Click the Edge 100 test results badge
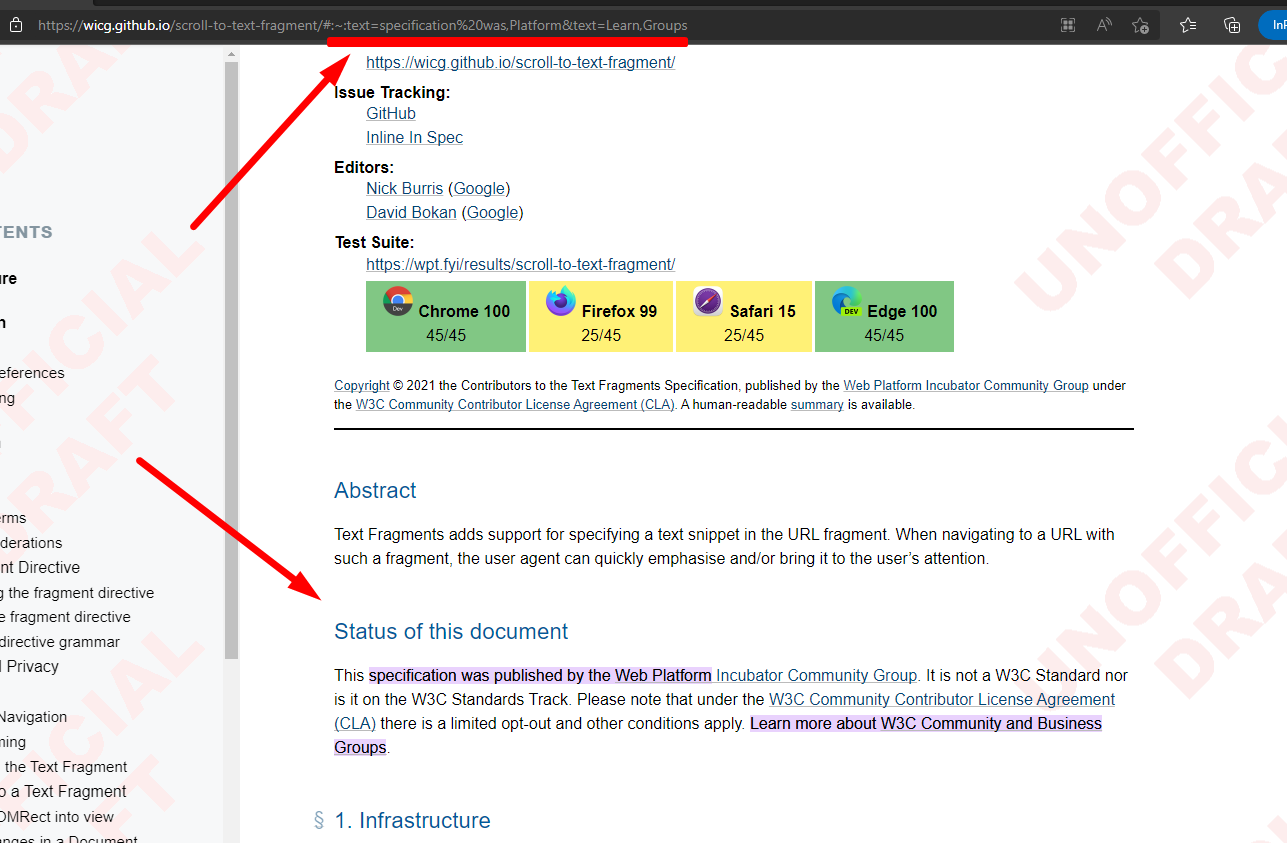Viewport: 1287px width, 843px height. pos(884,317)
